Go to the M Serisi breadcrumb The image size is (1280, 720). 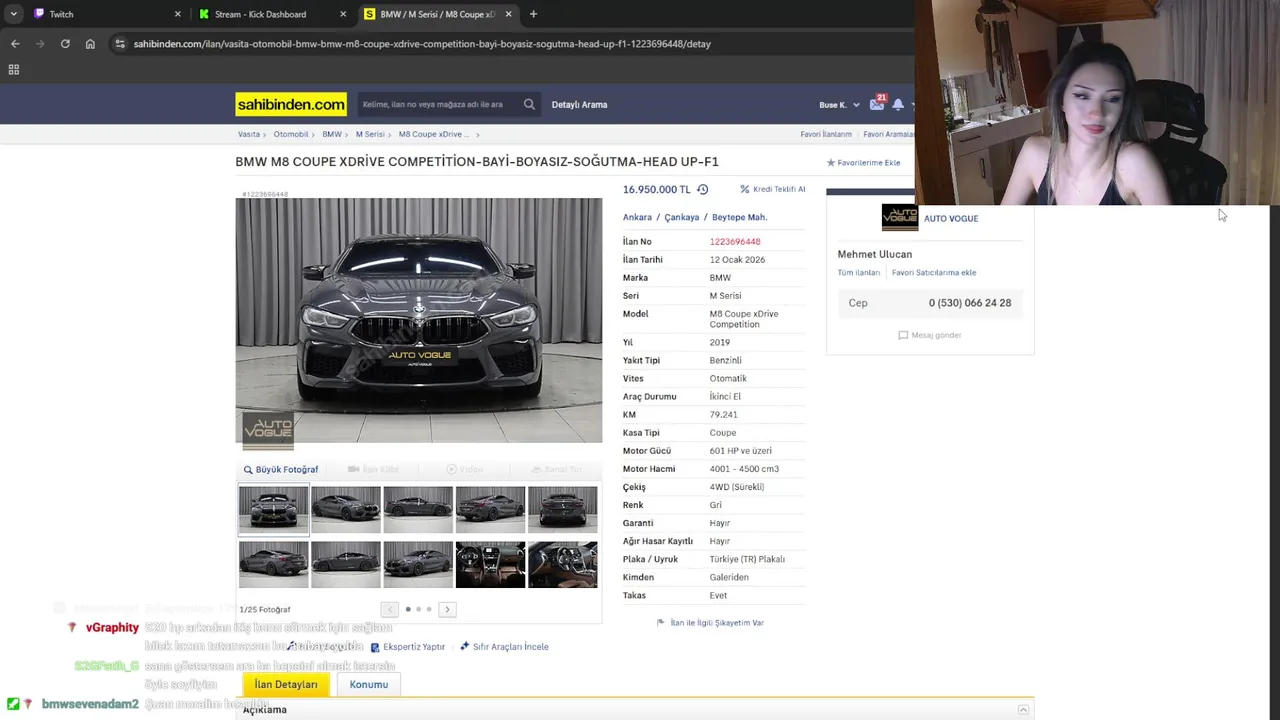pos(370,134)
